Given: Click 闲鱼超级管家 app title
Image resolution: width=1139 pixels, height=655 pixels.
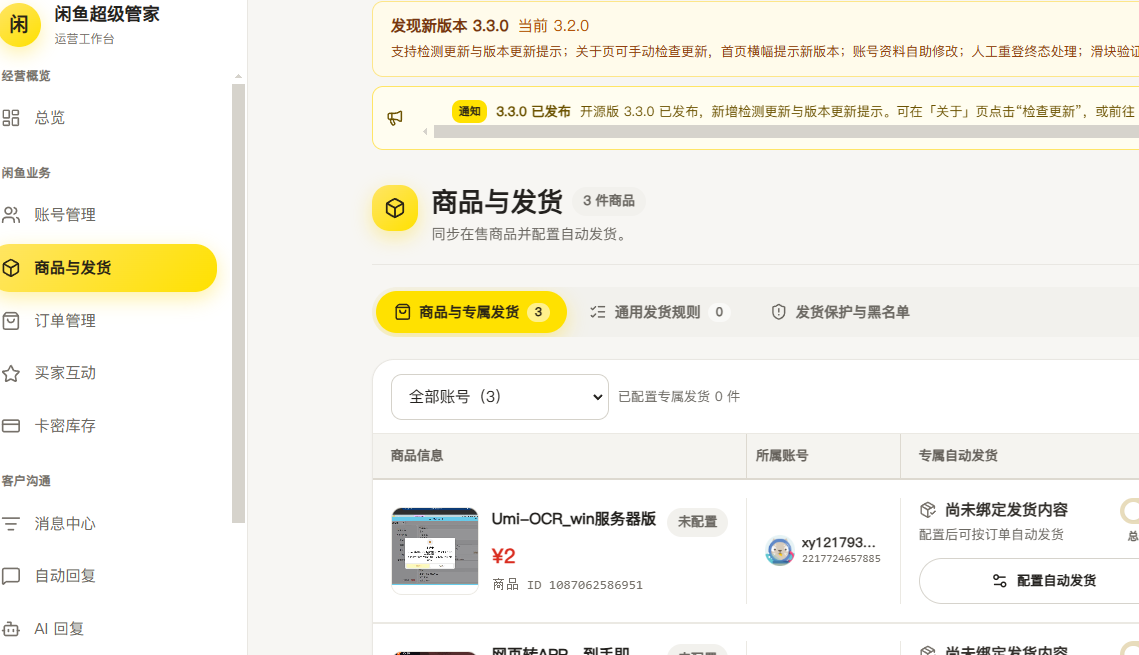Looking at the screenshot, I should (x=107, y=15).
